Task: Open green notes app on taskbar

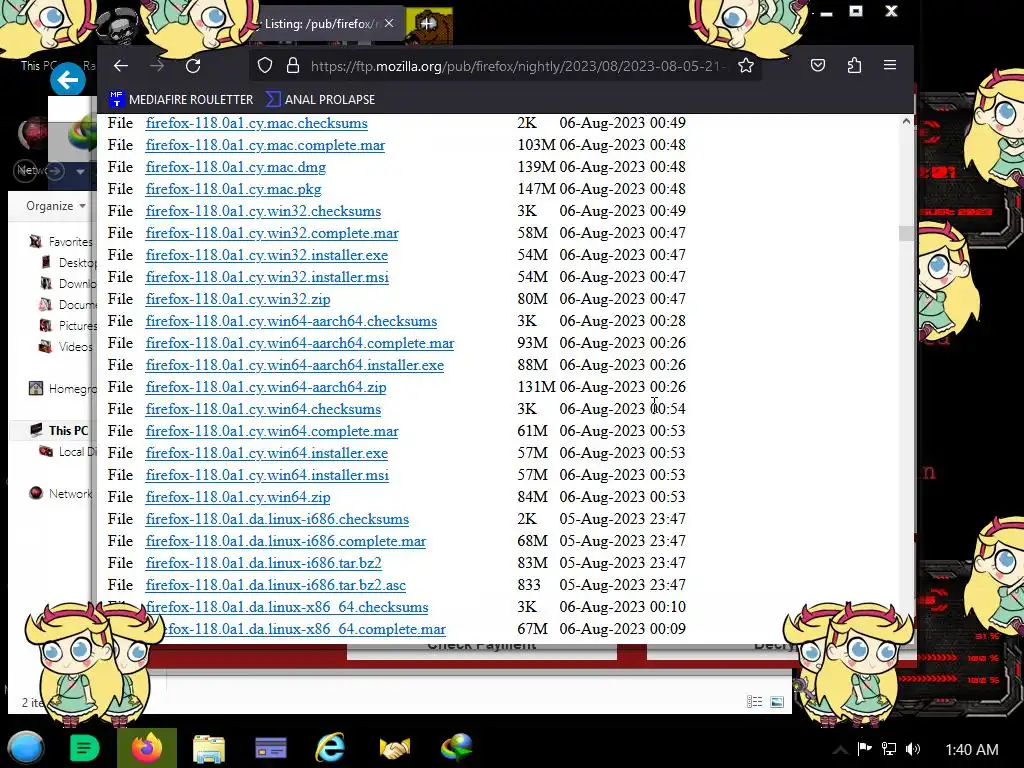Action: pos(84,748)
